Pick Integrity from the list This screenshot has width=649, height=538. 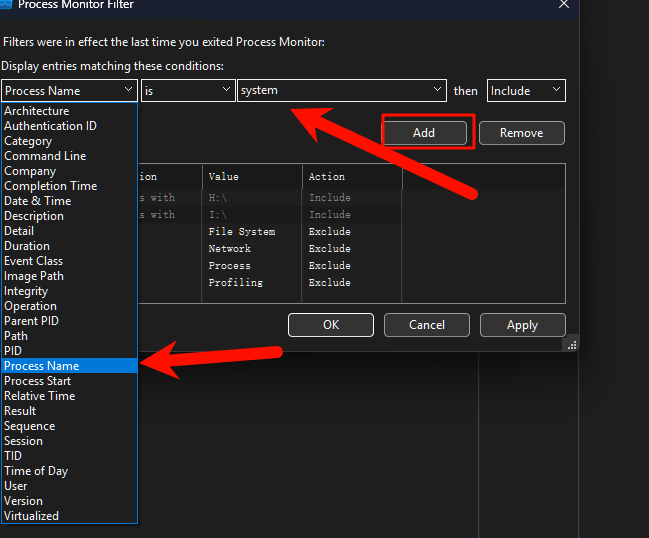click(70, 291)
